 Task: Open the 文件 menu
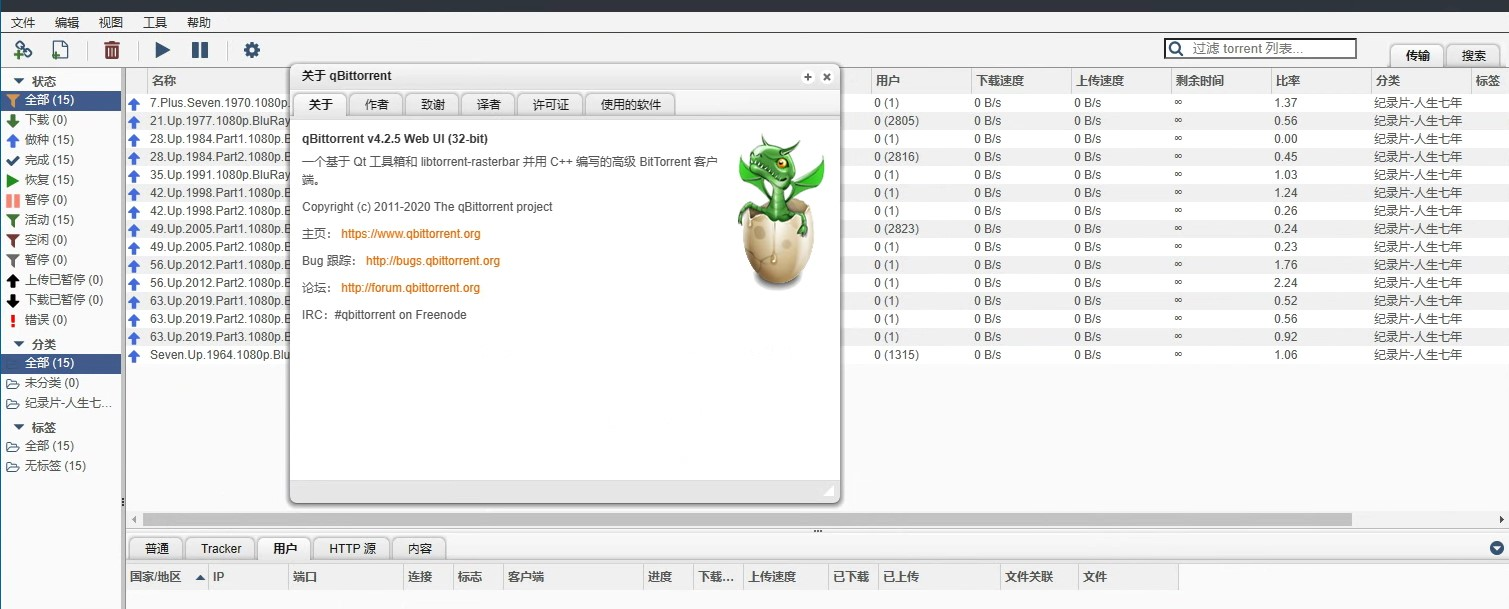[x=23, y=22]
